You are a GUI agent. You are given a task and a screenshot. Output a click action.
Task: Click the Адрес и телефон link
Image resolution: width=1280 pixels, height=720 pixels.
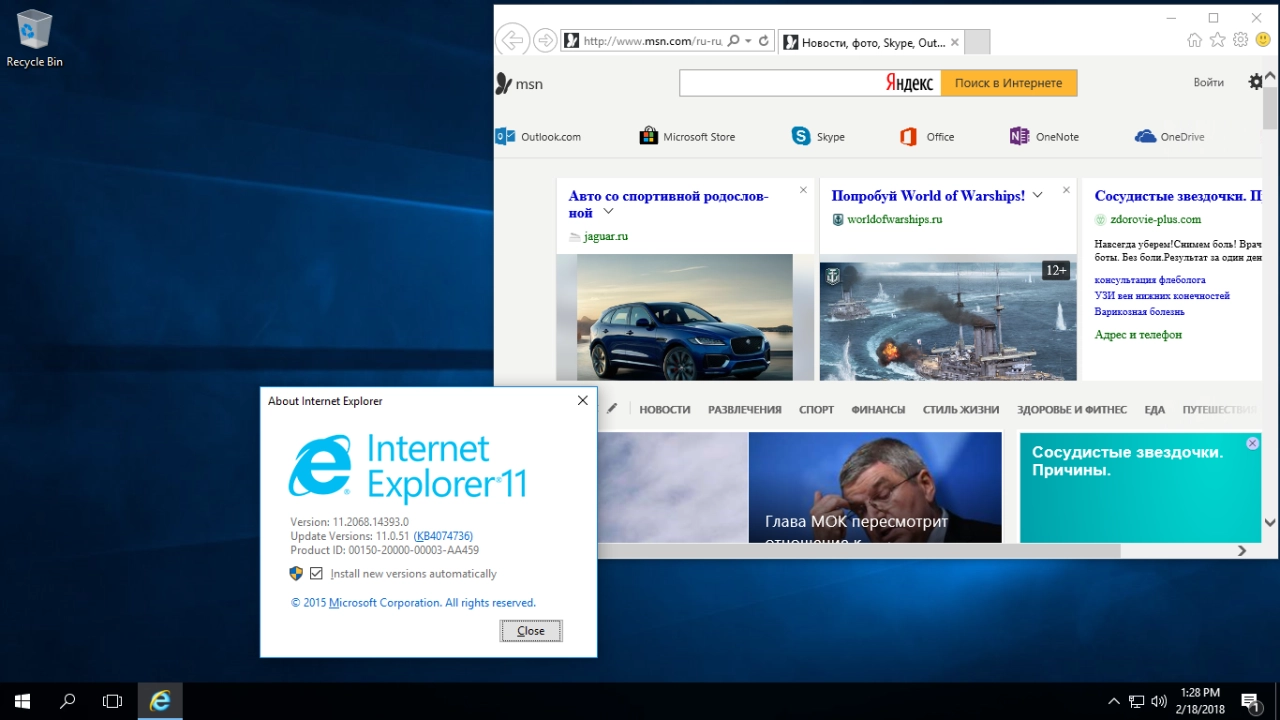tap(1138, 335)
